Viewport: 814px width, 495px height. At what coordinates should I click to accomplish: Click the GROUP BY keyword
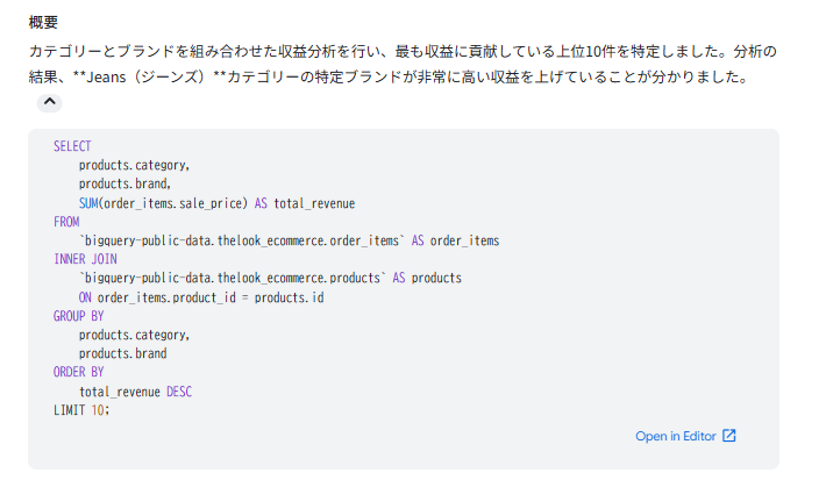point(78,316)
